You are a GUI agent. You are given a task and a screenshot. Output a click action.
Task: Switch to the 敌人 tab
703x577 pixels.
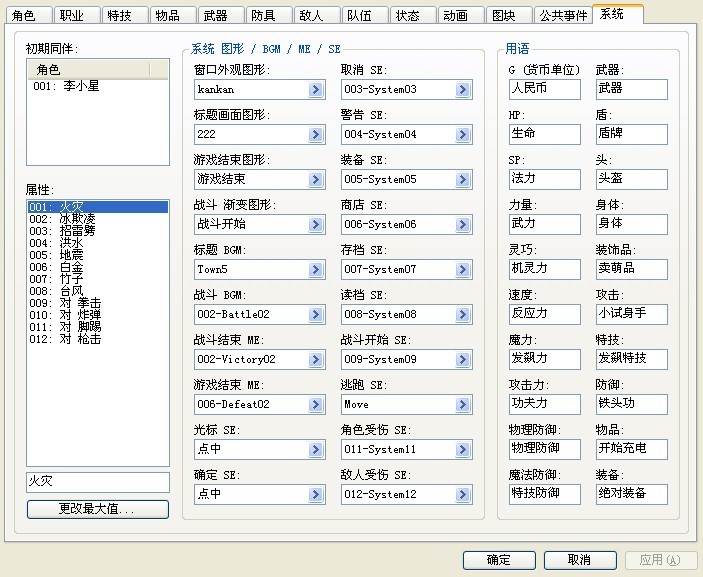pyautogui.click(x=317, y=16)
